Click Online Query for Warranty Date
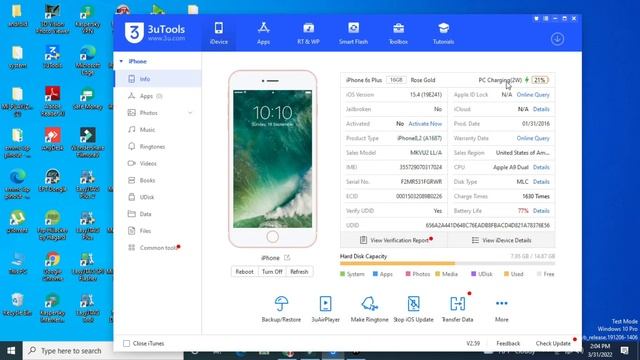 click(x=533, y=138)
